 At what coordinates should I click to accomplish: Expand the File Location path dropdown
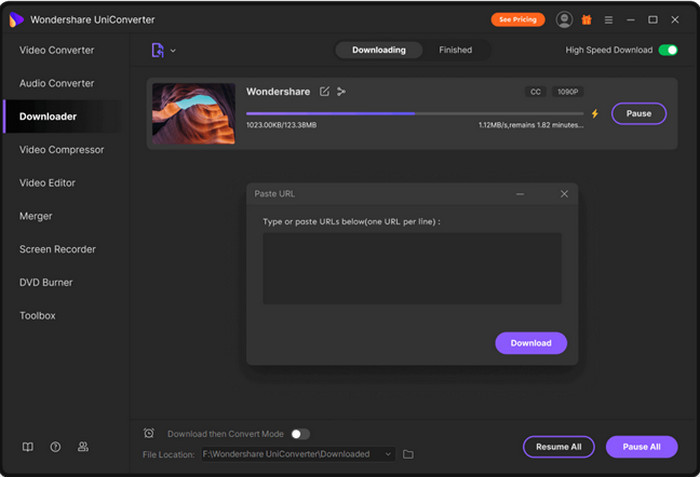[x=388, y=454]
